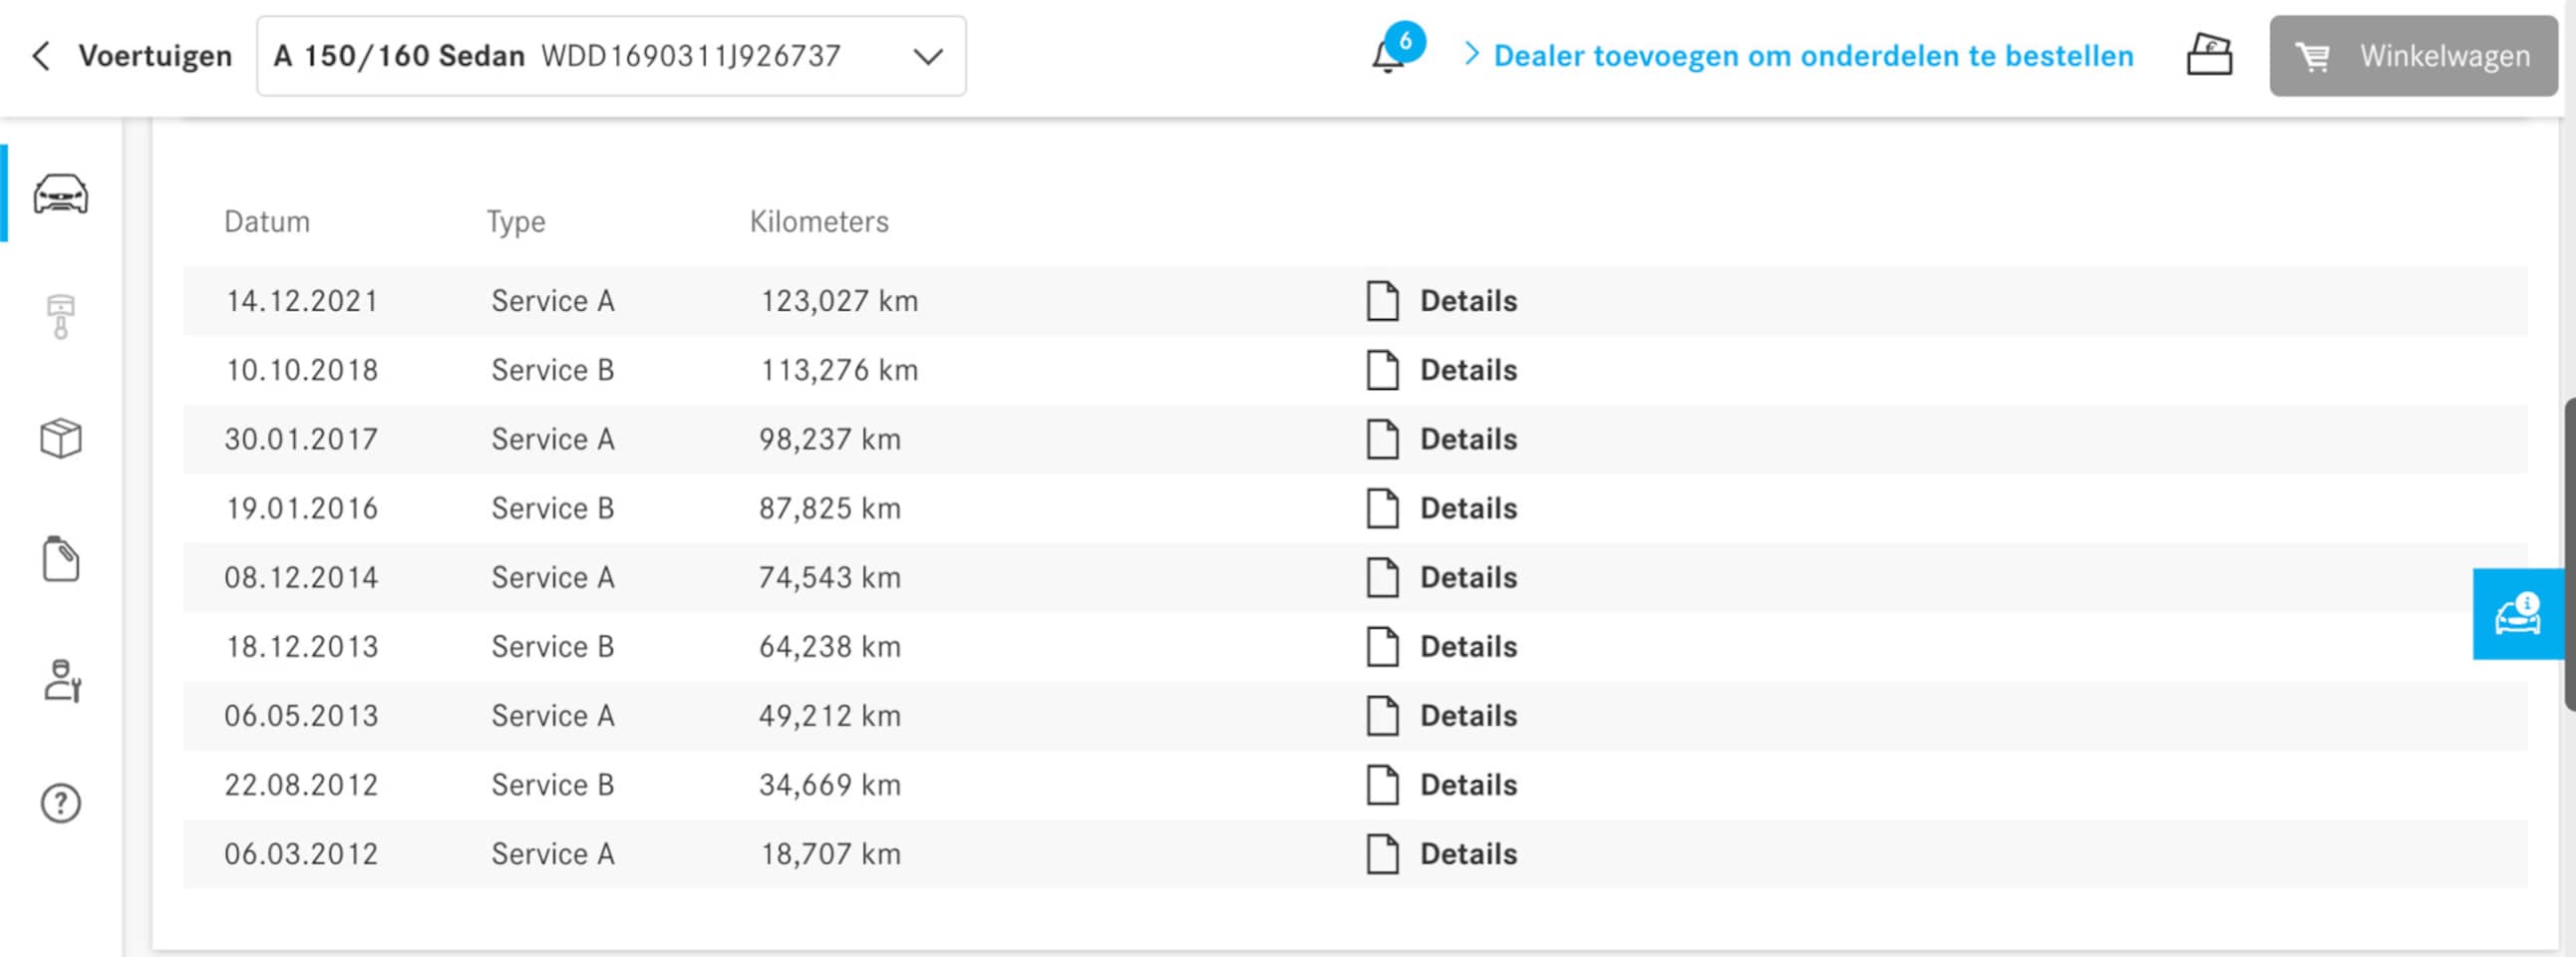The image size is (2576, 957).
Task: Open the engine piston icon in sidebar
Action: point(60,317)
